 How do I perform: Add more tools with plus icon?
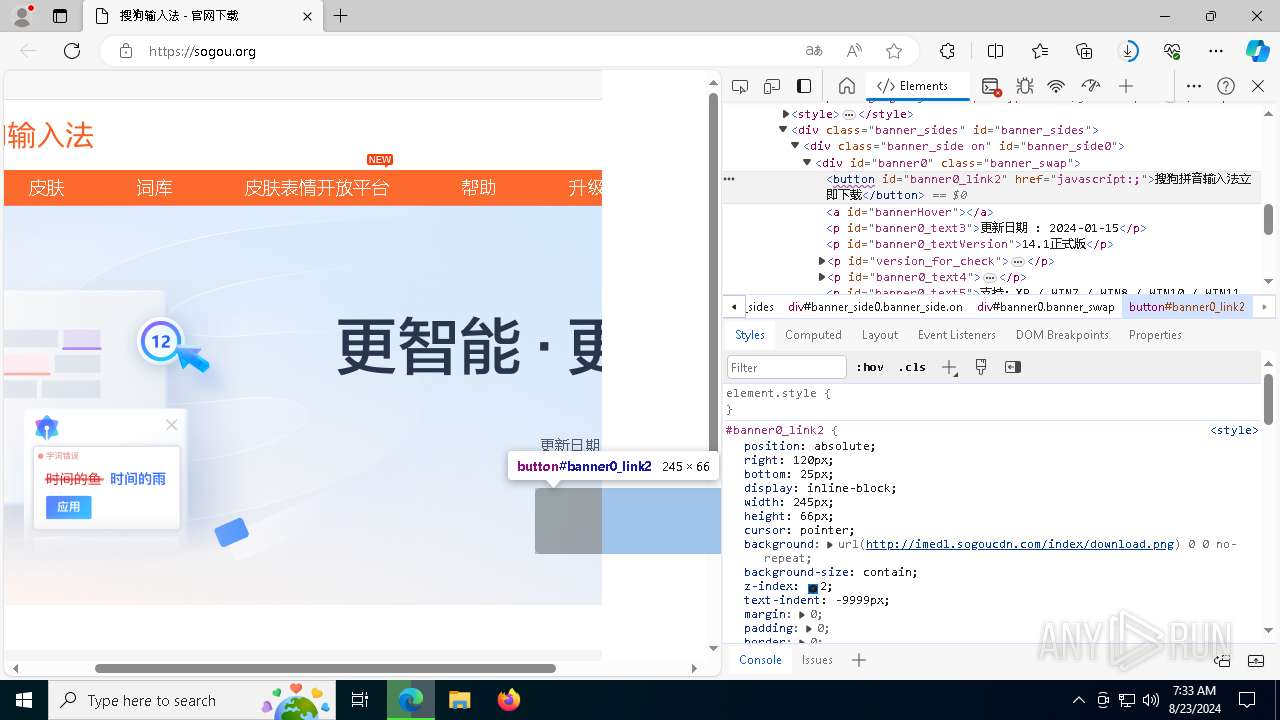1126,86
